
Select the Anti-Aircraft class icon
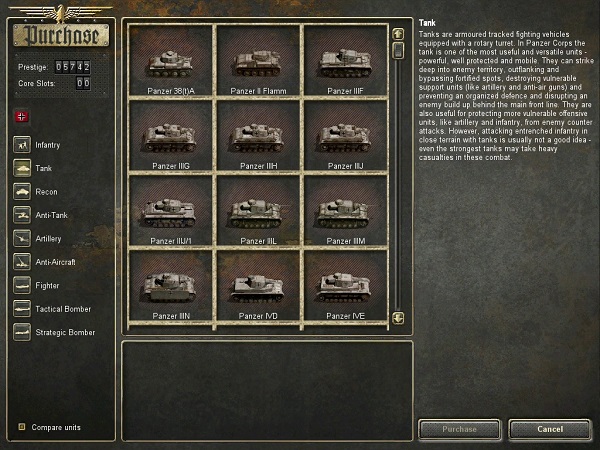(x=22, y=262)
